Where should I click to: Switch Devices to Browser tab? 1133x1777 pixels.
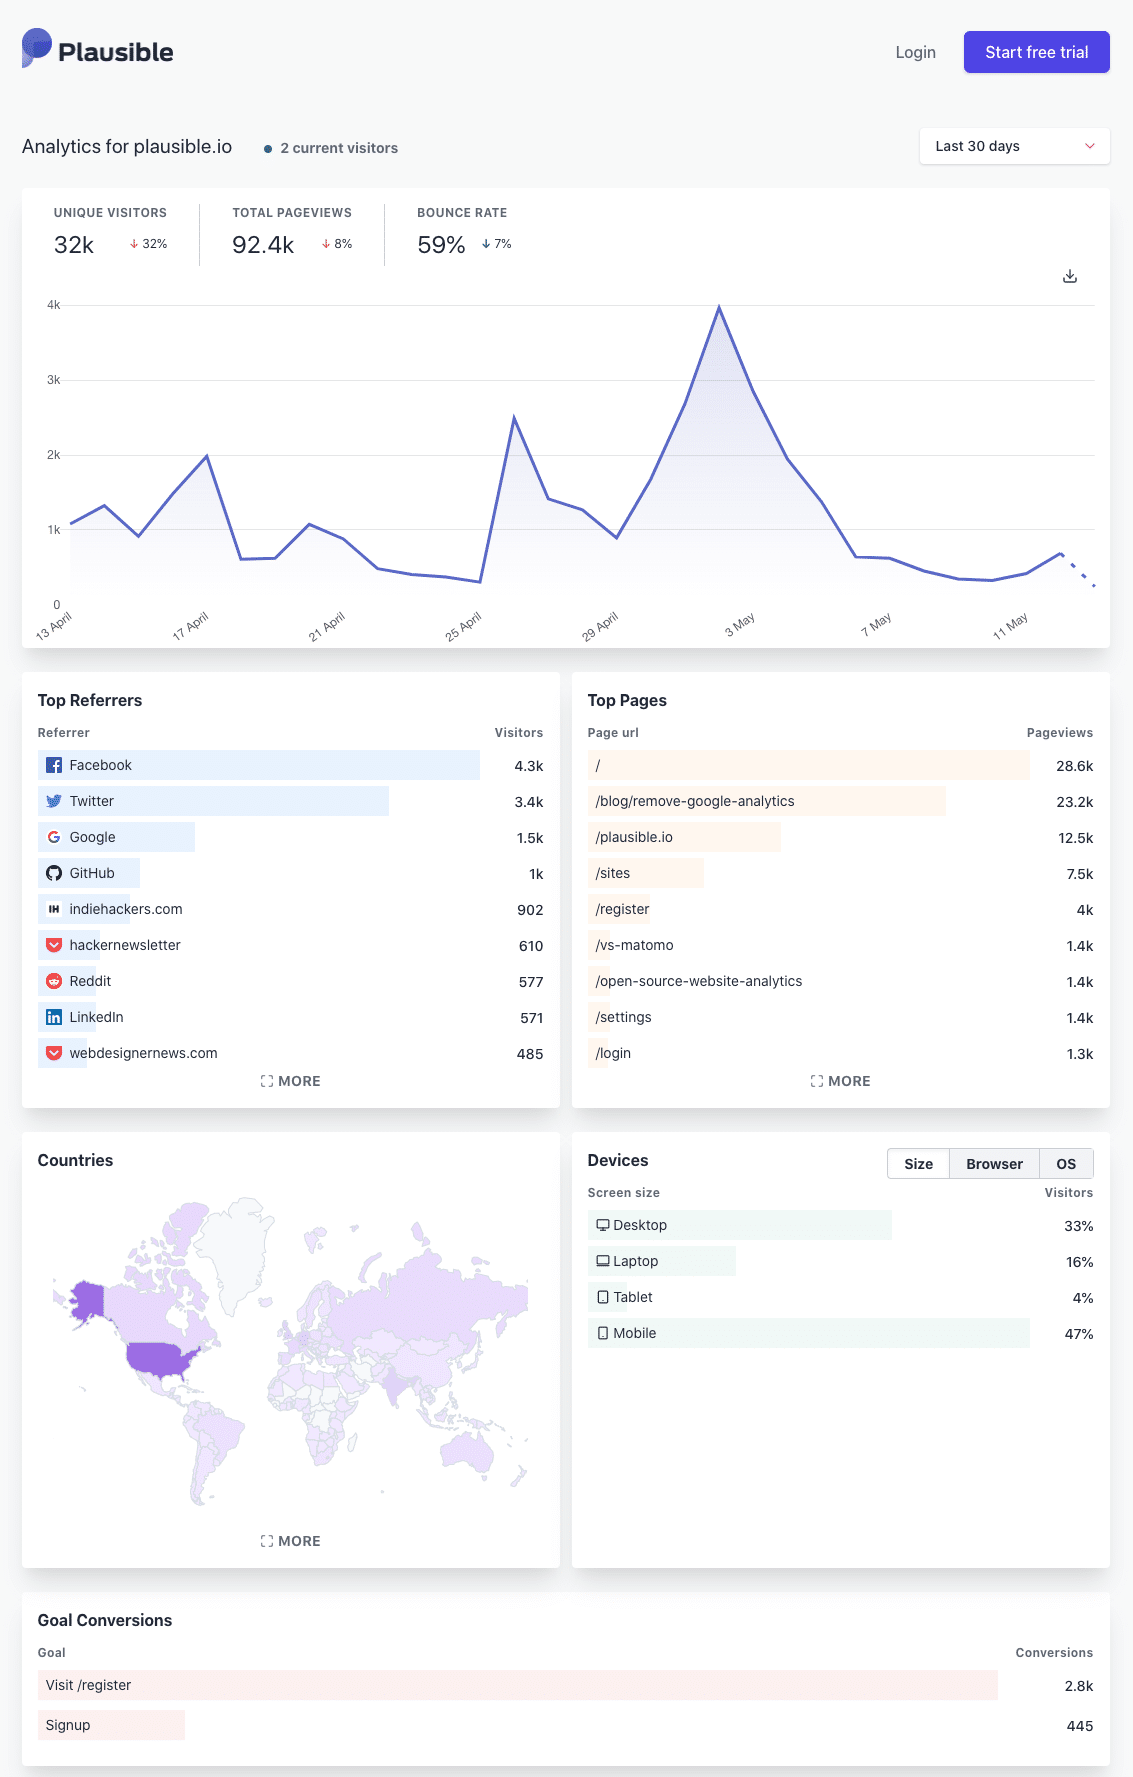[993, 1164]
